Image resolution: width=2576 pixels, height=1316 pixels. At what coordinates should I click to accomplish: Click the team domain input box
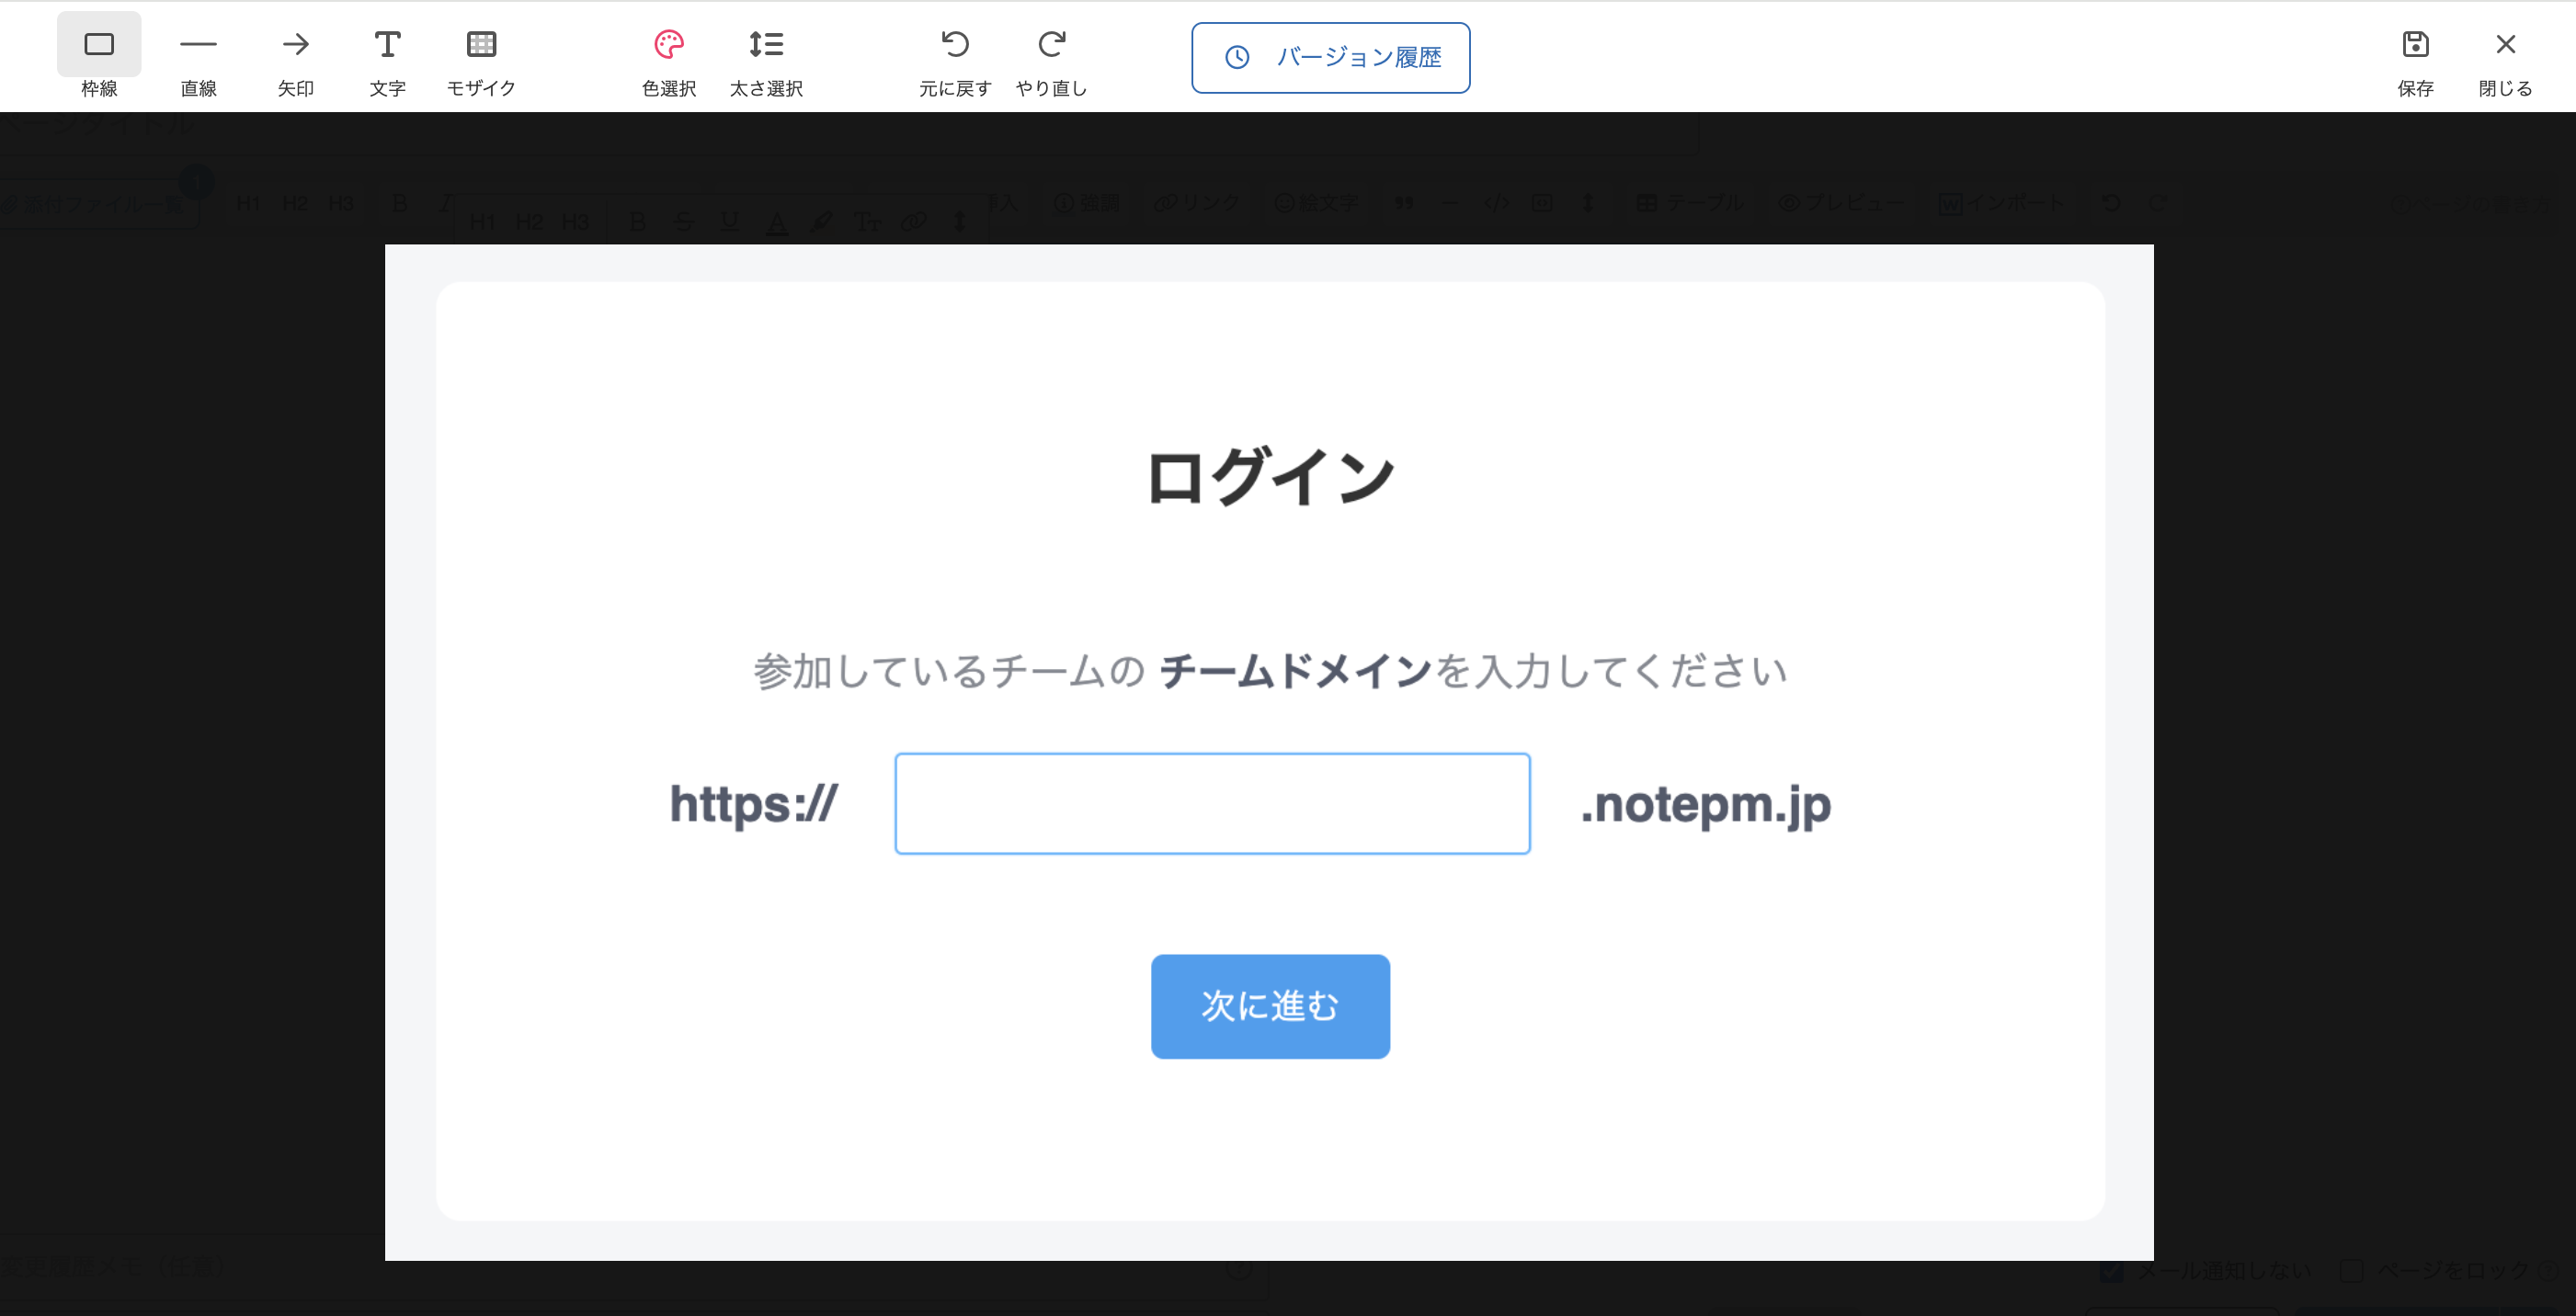click(1212, 804)
